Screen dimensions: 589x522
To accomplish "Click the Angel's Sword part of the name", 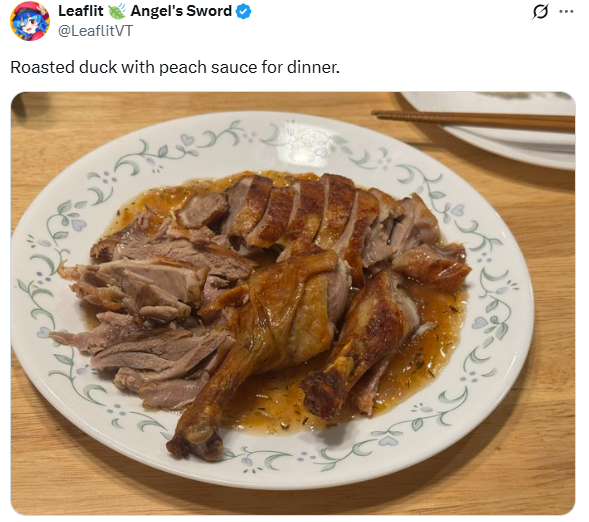I will coord(181,11).
